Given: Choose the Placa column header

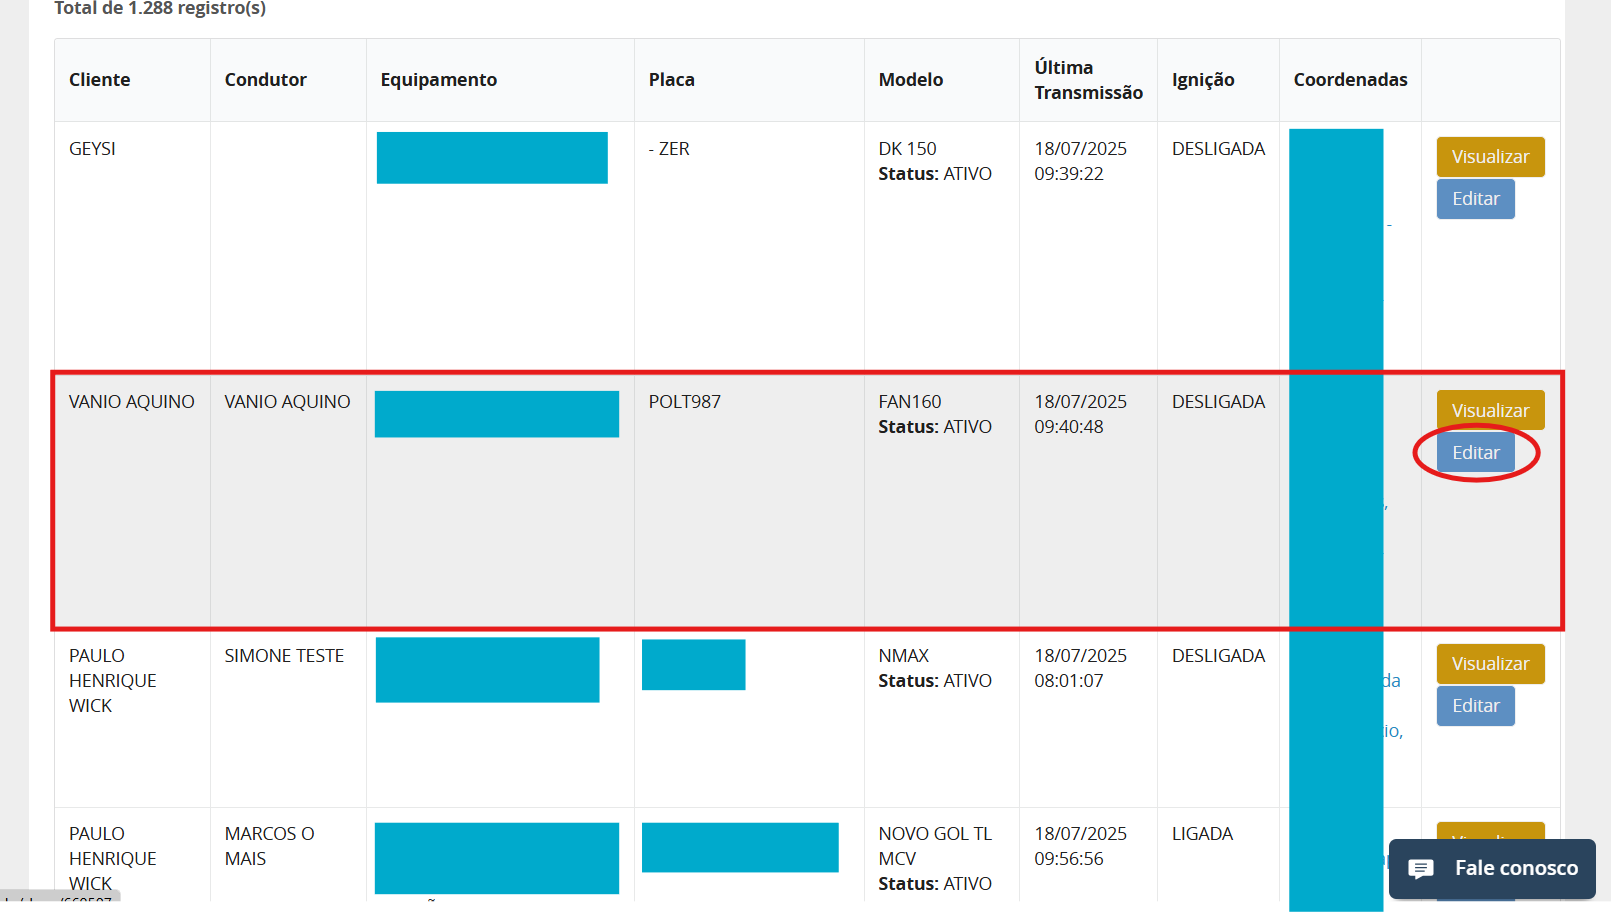Looking at the screenshot, I should coord(671,80).
